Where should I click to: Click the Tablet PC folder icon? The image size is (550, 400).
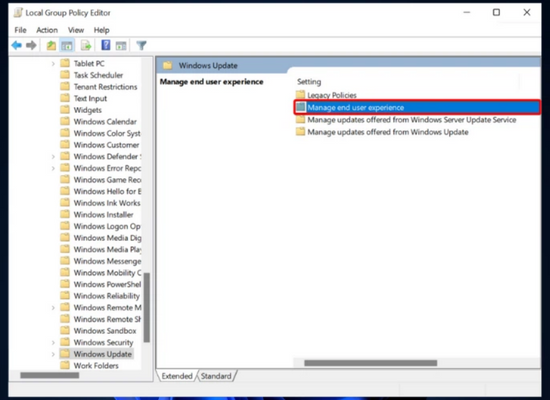[65, 63]
